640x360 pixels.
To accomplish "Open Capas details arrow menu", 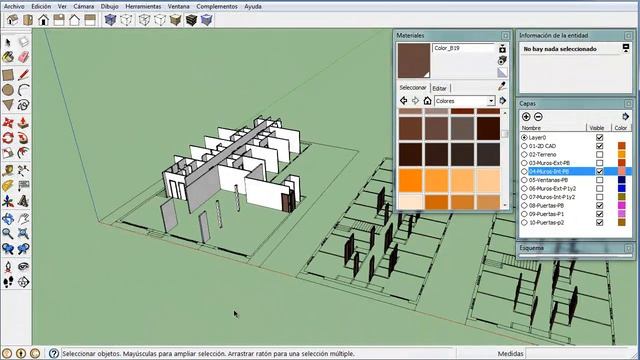I will coord(626,117).
